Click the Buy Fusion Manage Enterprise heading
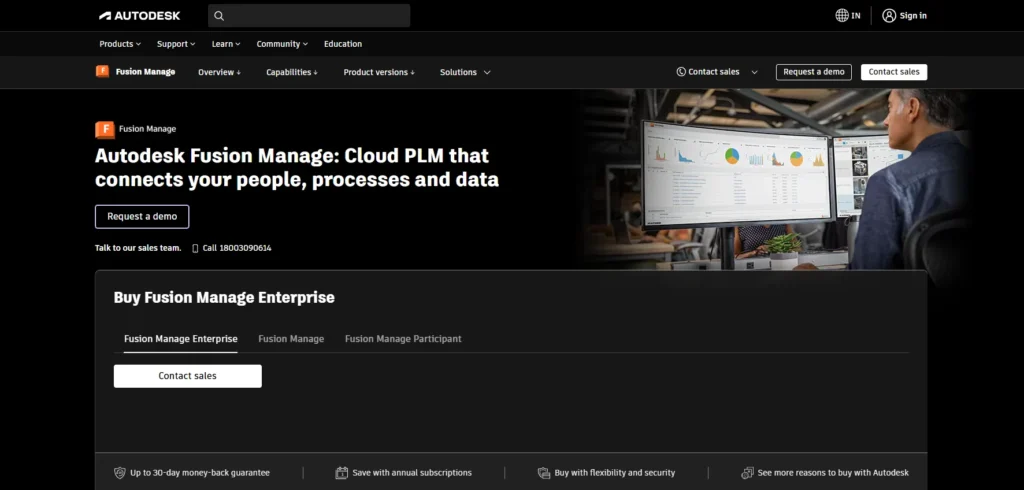The image size is (1024, 490). 224,297
